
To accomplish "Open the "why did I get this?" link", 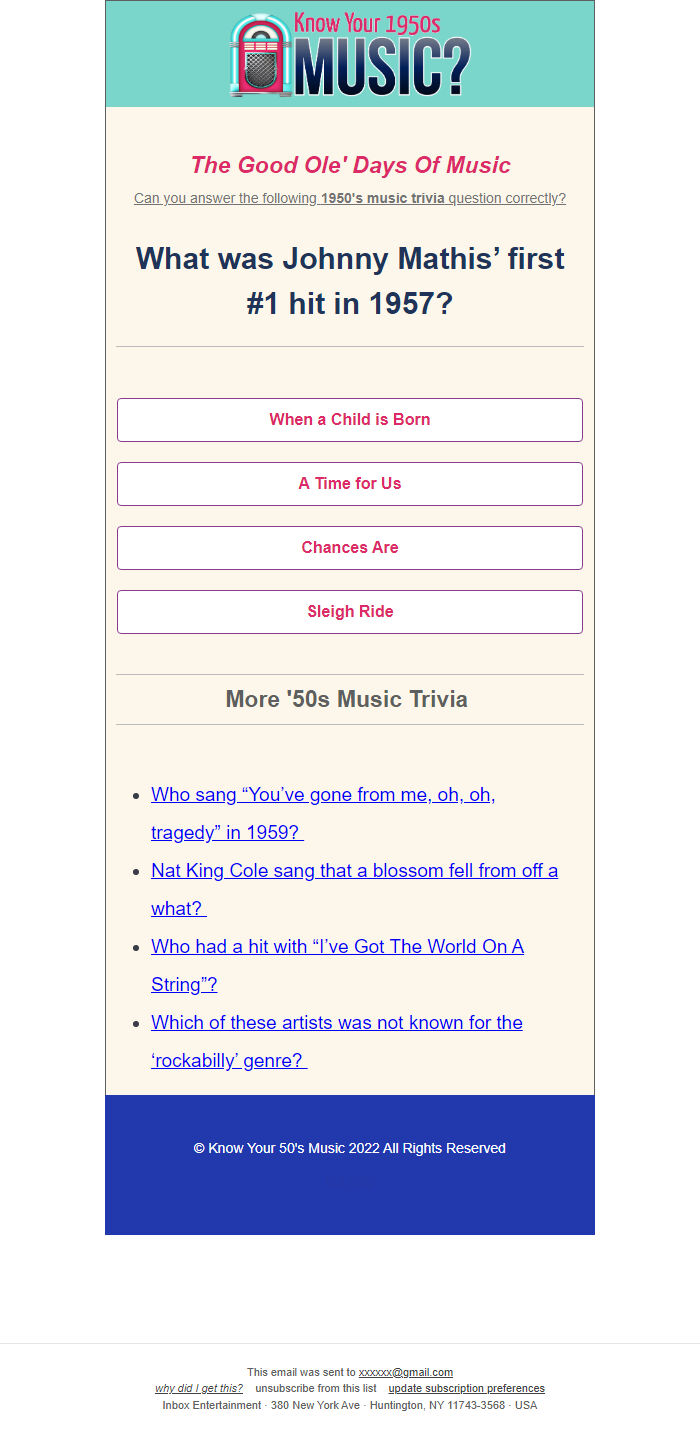I will (198, 1388).
